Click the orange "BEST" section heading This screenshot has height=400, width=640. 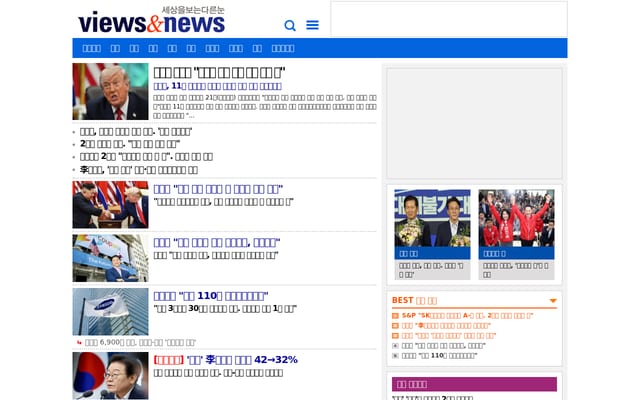(414, 300)
